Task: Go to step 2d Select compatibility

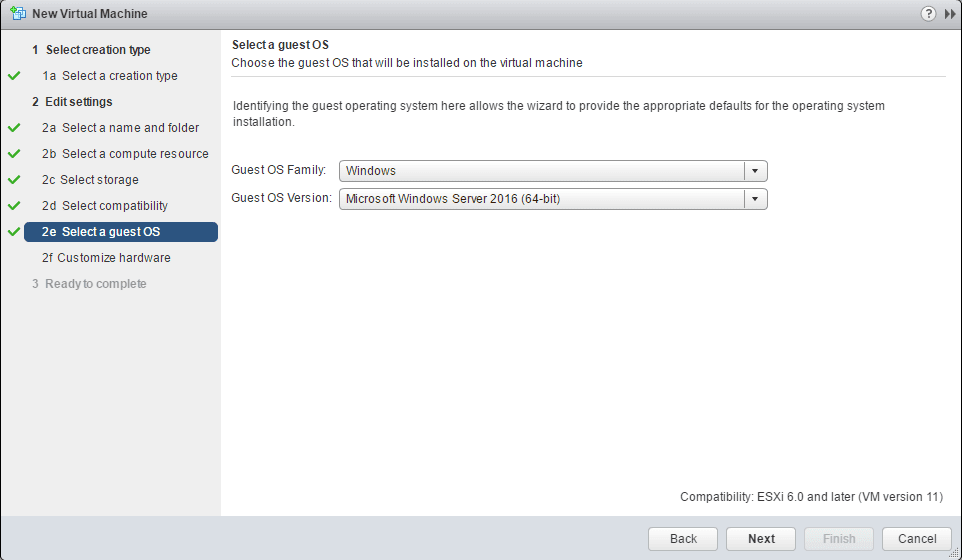Action: tap(105, 205)
